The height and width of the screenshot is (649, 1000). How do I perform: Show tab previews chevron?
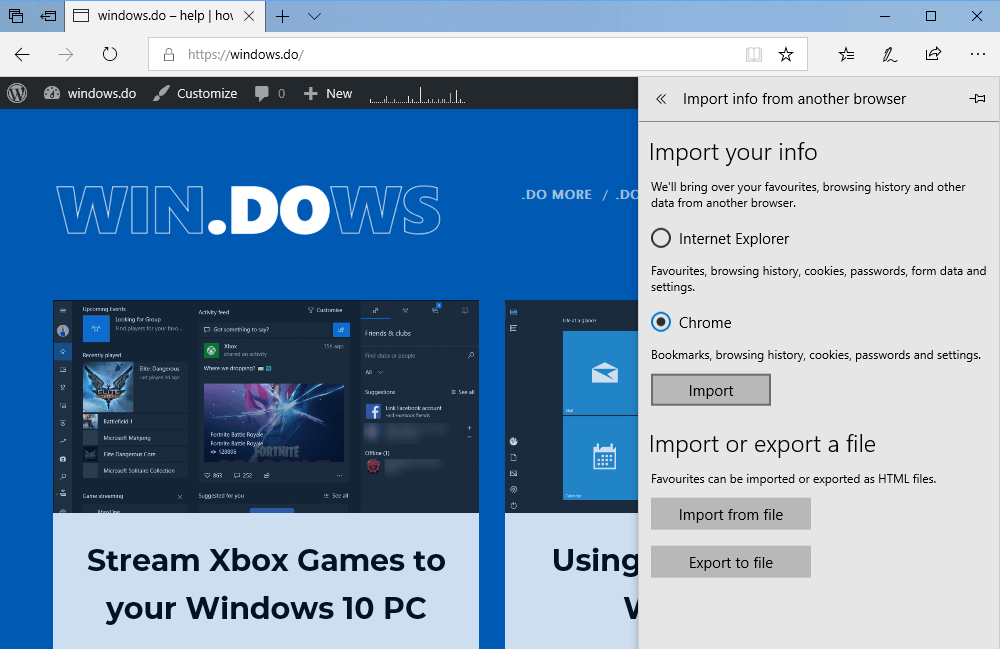314,17
